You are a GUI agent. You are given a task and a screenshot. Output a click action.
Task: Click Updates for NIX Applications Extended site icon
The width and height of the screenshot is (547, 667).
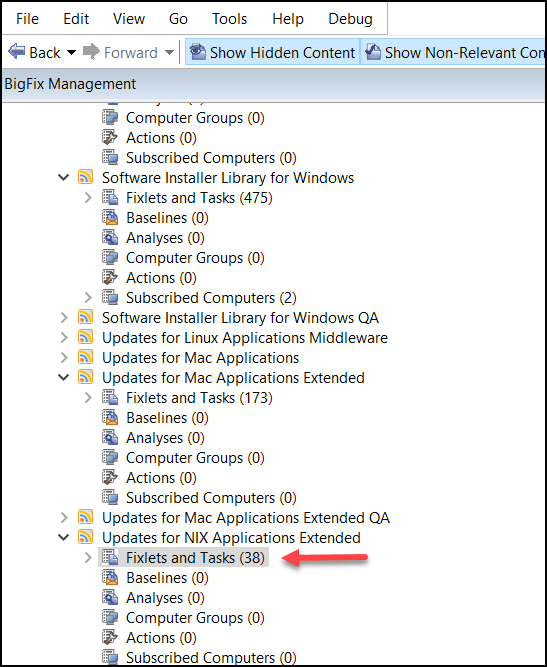85,537
